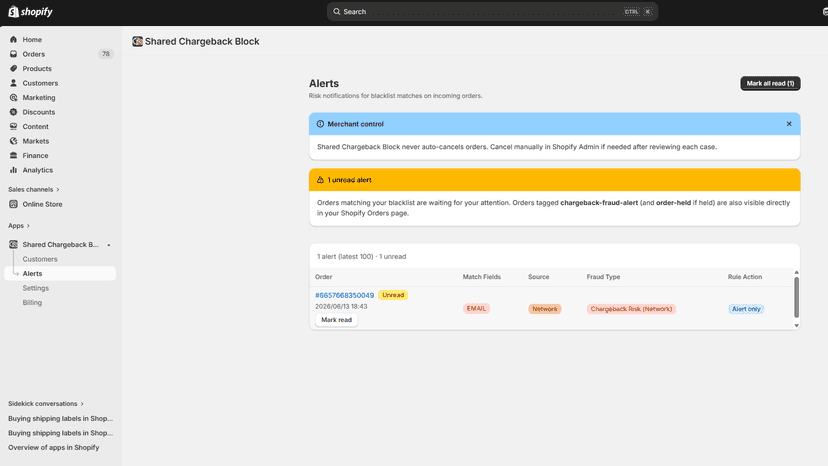Click the Order column header
This screenshot has height=466, width=828.
pyautogui.click(x=323, y=277)
